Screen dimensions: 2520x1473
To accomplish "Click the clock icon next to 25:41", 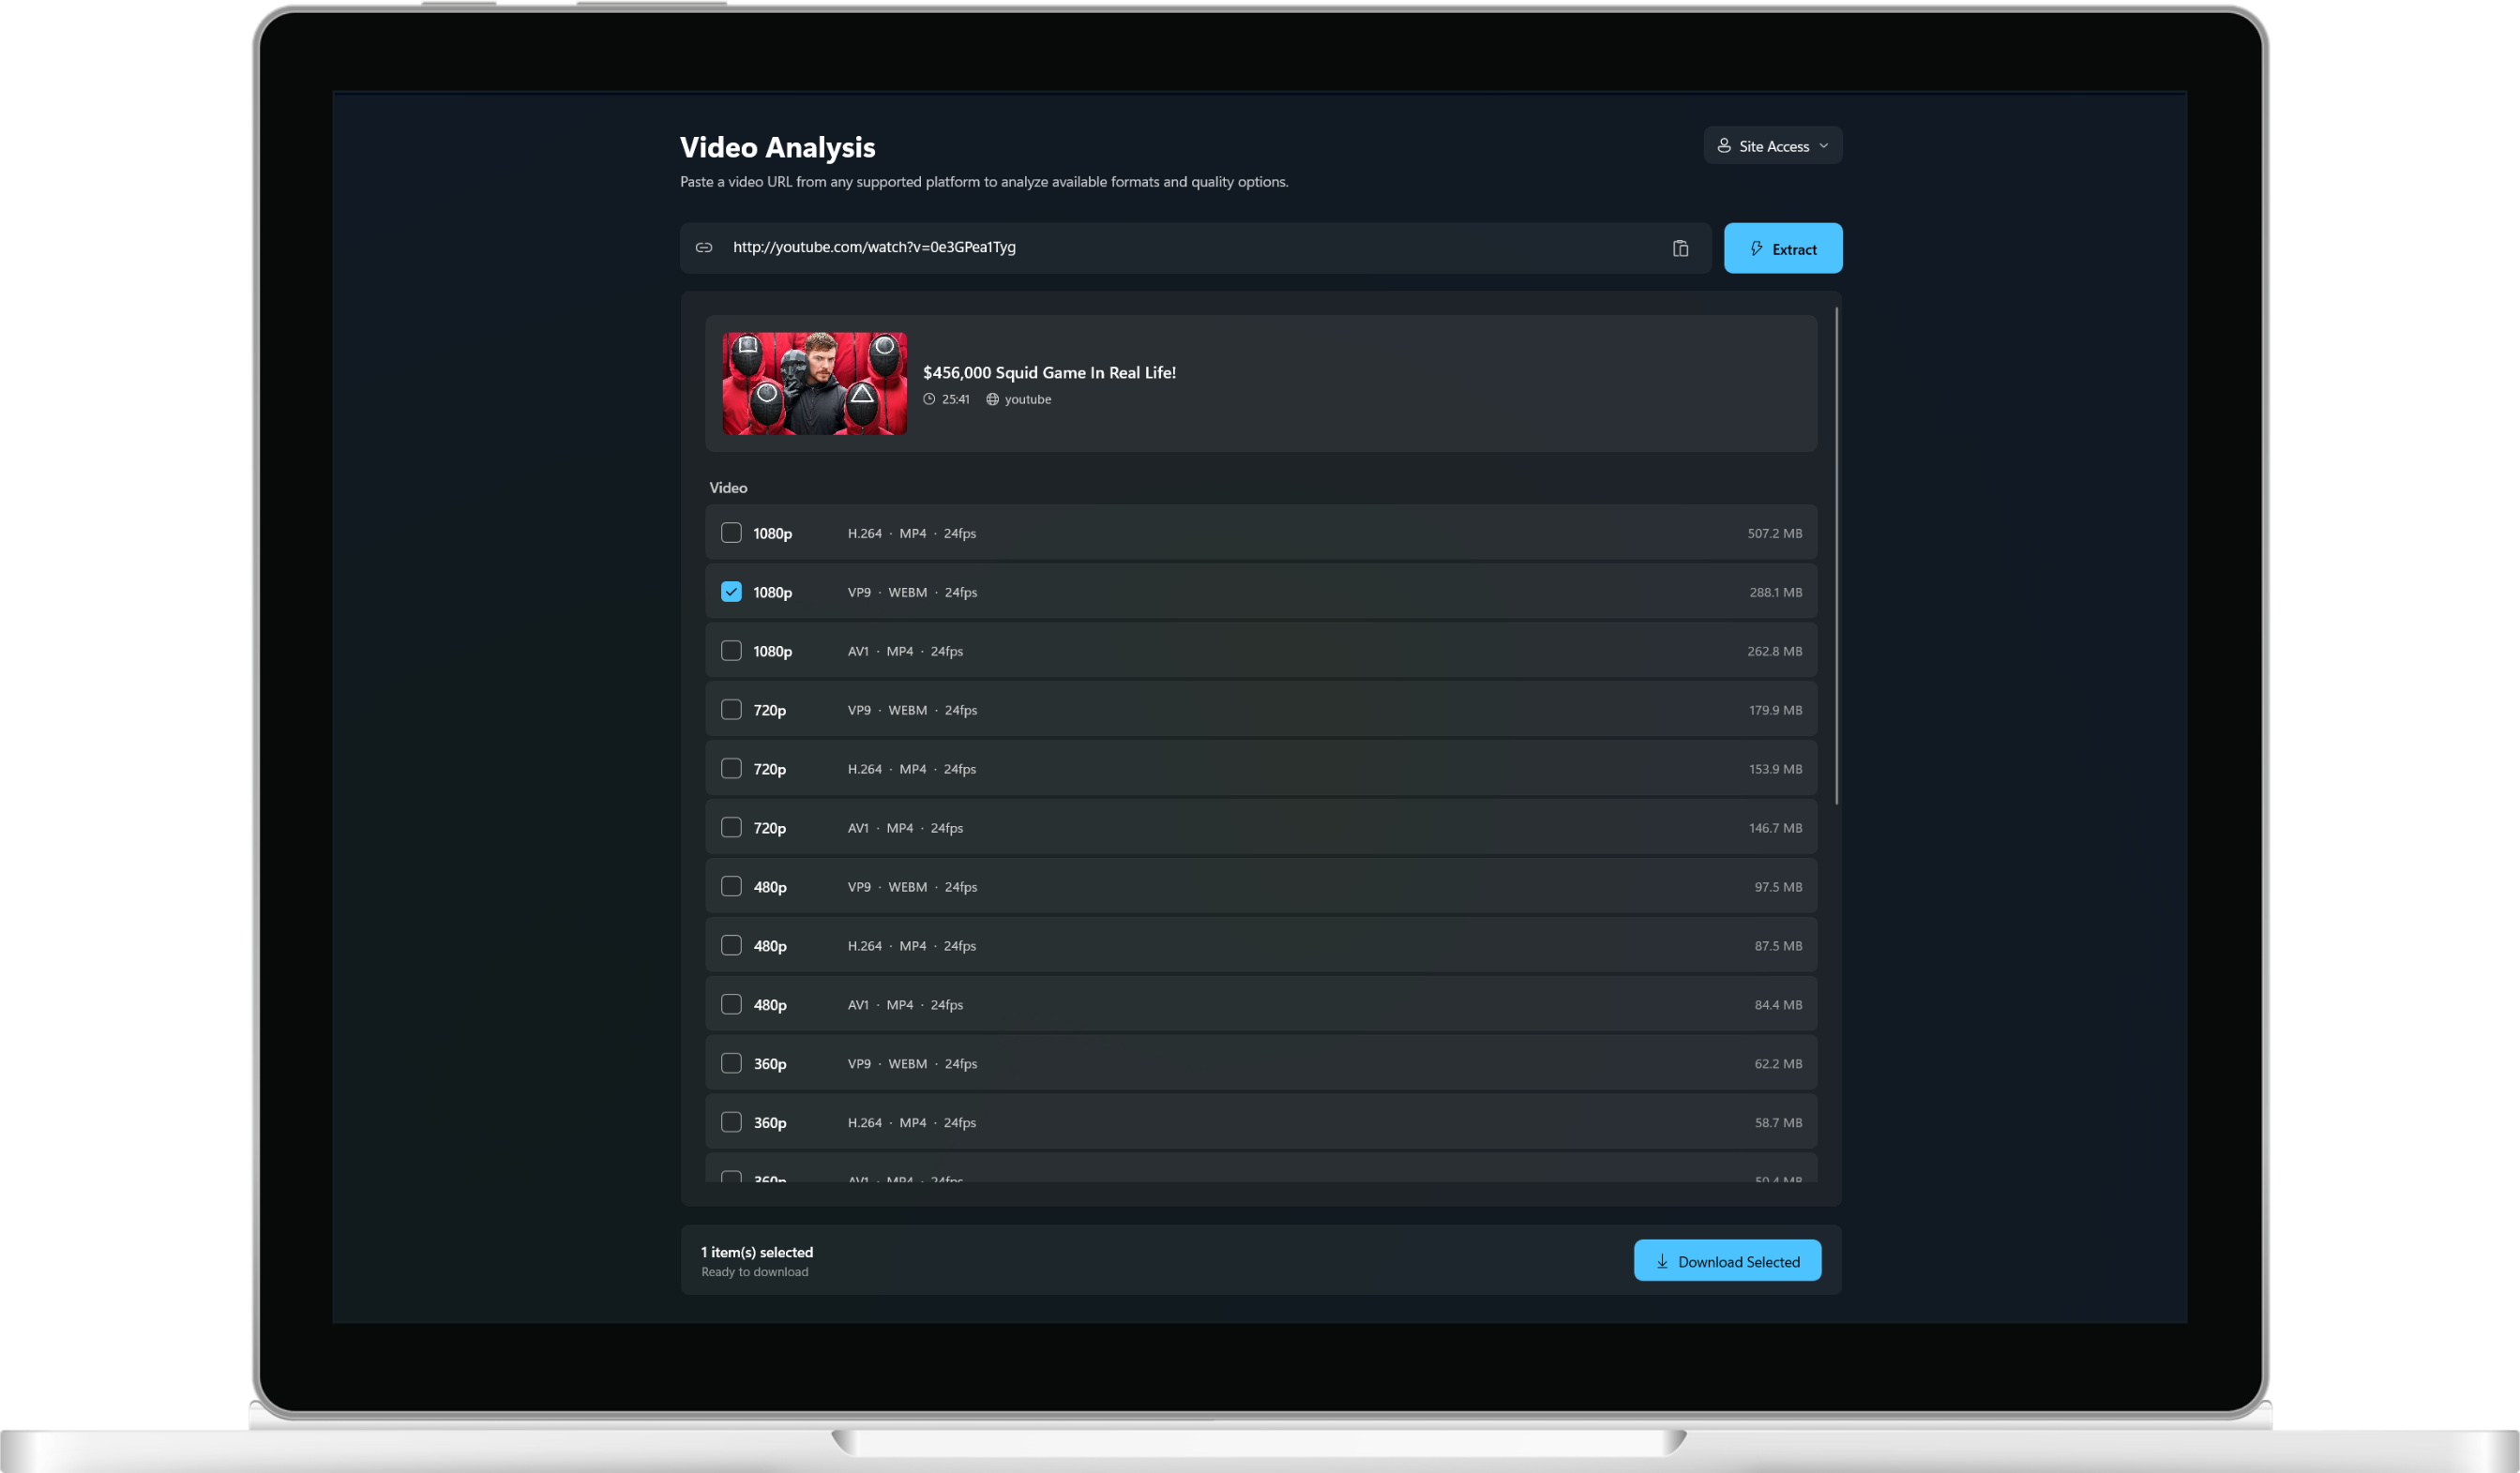I will (x=929, y=399).
